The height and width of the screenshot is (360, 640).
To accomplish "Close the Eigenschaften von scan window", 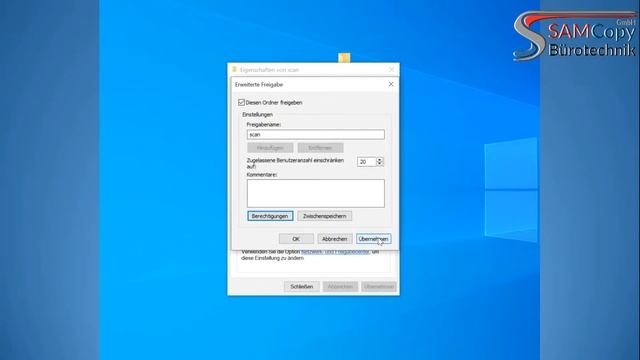I will click(x=391, y=70).
